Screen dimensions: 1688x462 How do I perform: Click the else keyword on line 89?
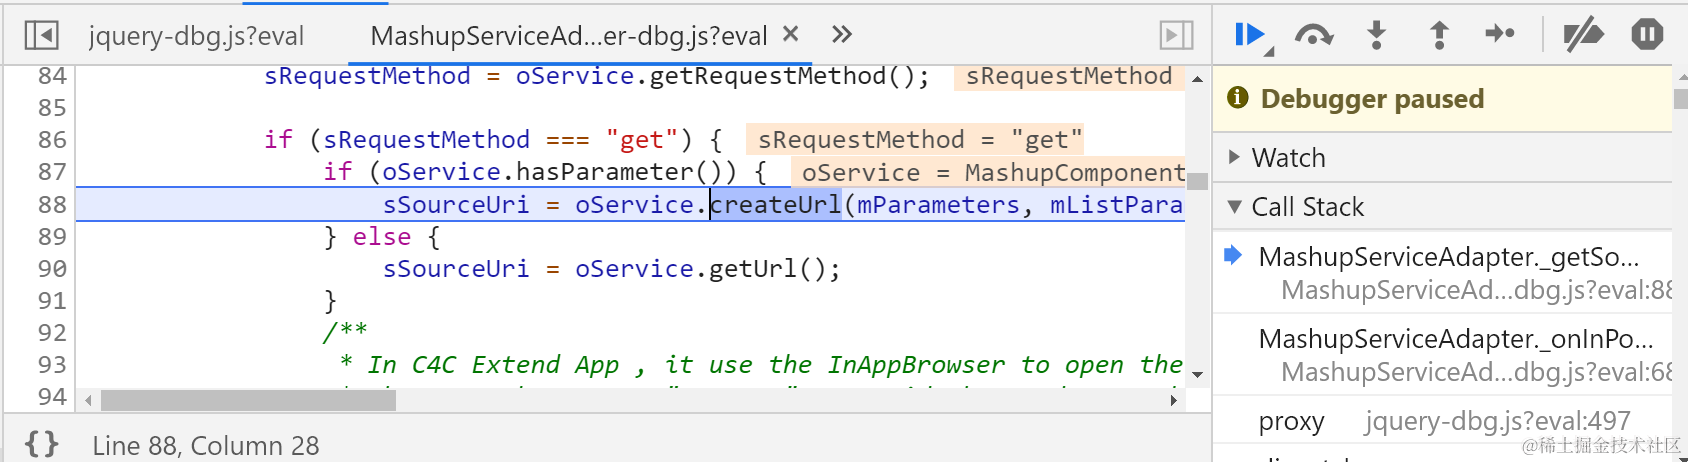tap(382, 236)
